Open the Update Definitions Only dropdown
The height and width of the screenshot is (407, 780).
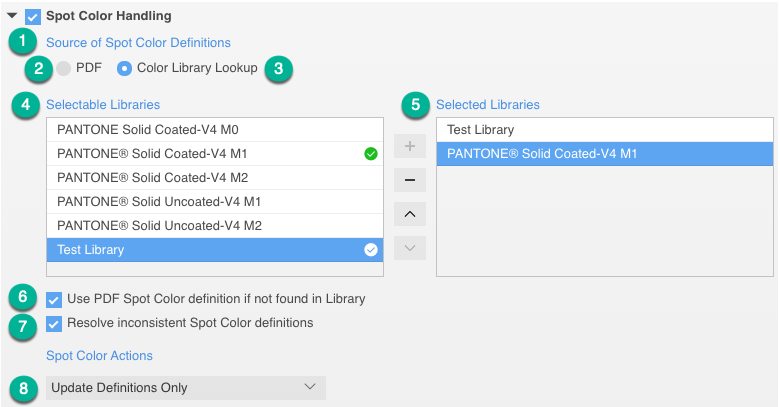pos(186,388)
